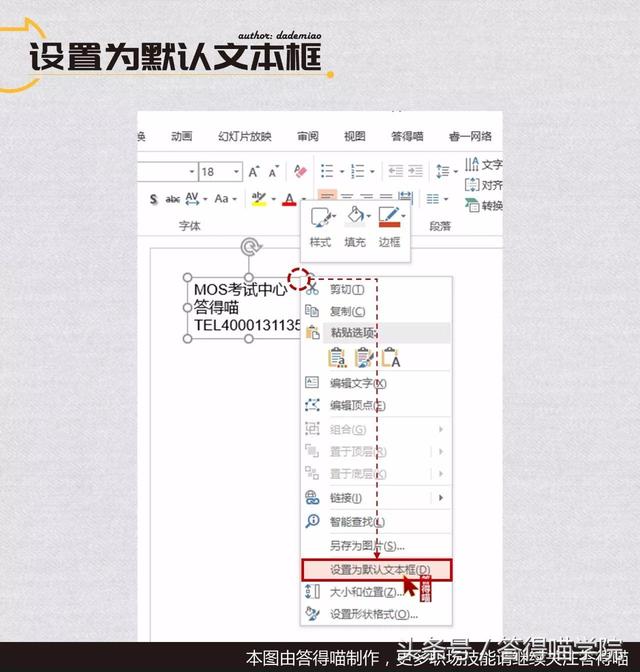Choose 另存为图片(S)... menu item
Image resolution: width=640 pixels, height=672 pixels.
point(376,546)
